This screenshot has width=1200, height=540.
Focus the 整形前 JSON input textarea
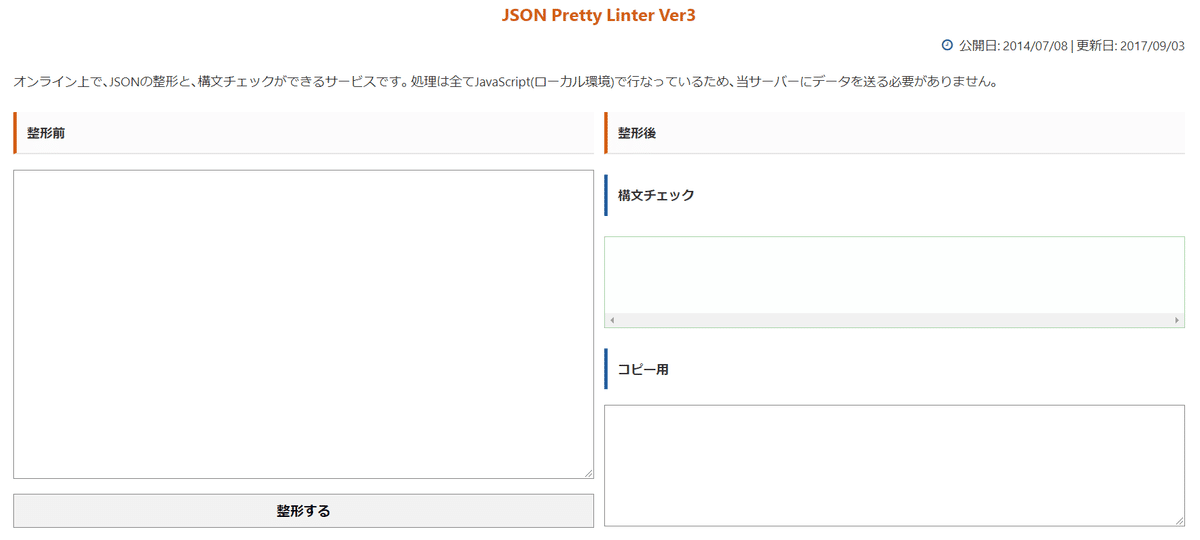click(303, 324)
